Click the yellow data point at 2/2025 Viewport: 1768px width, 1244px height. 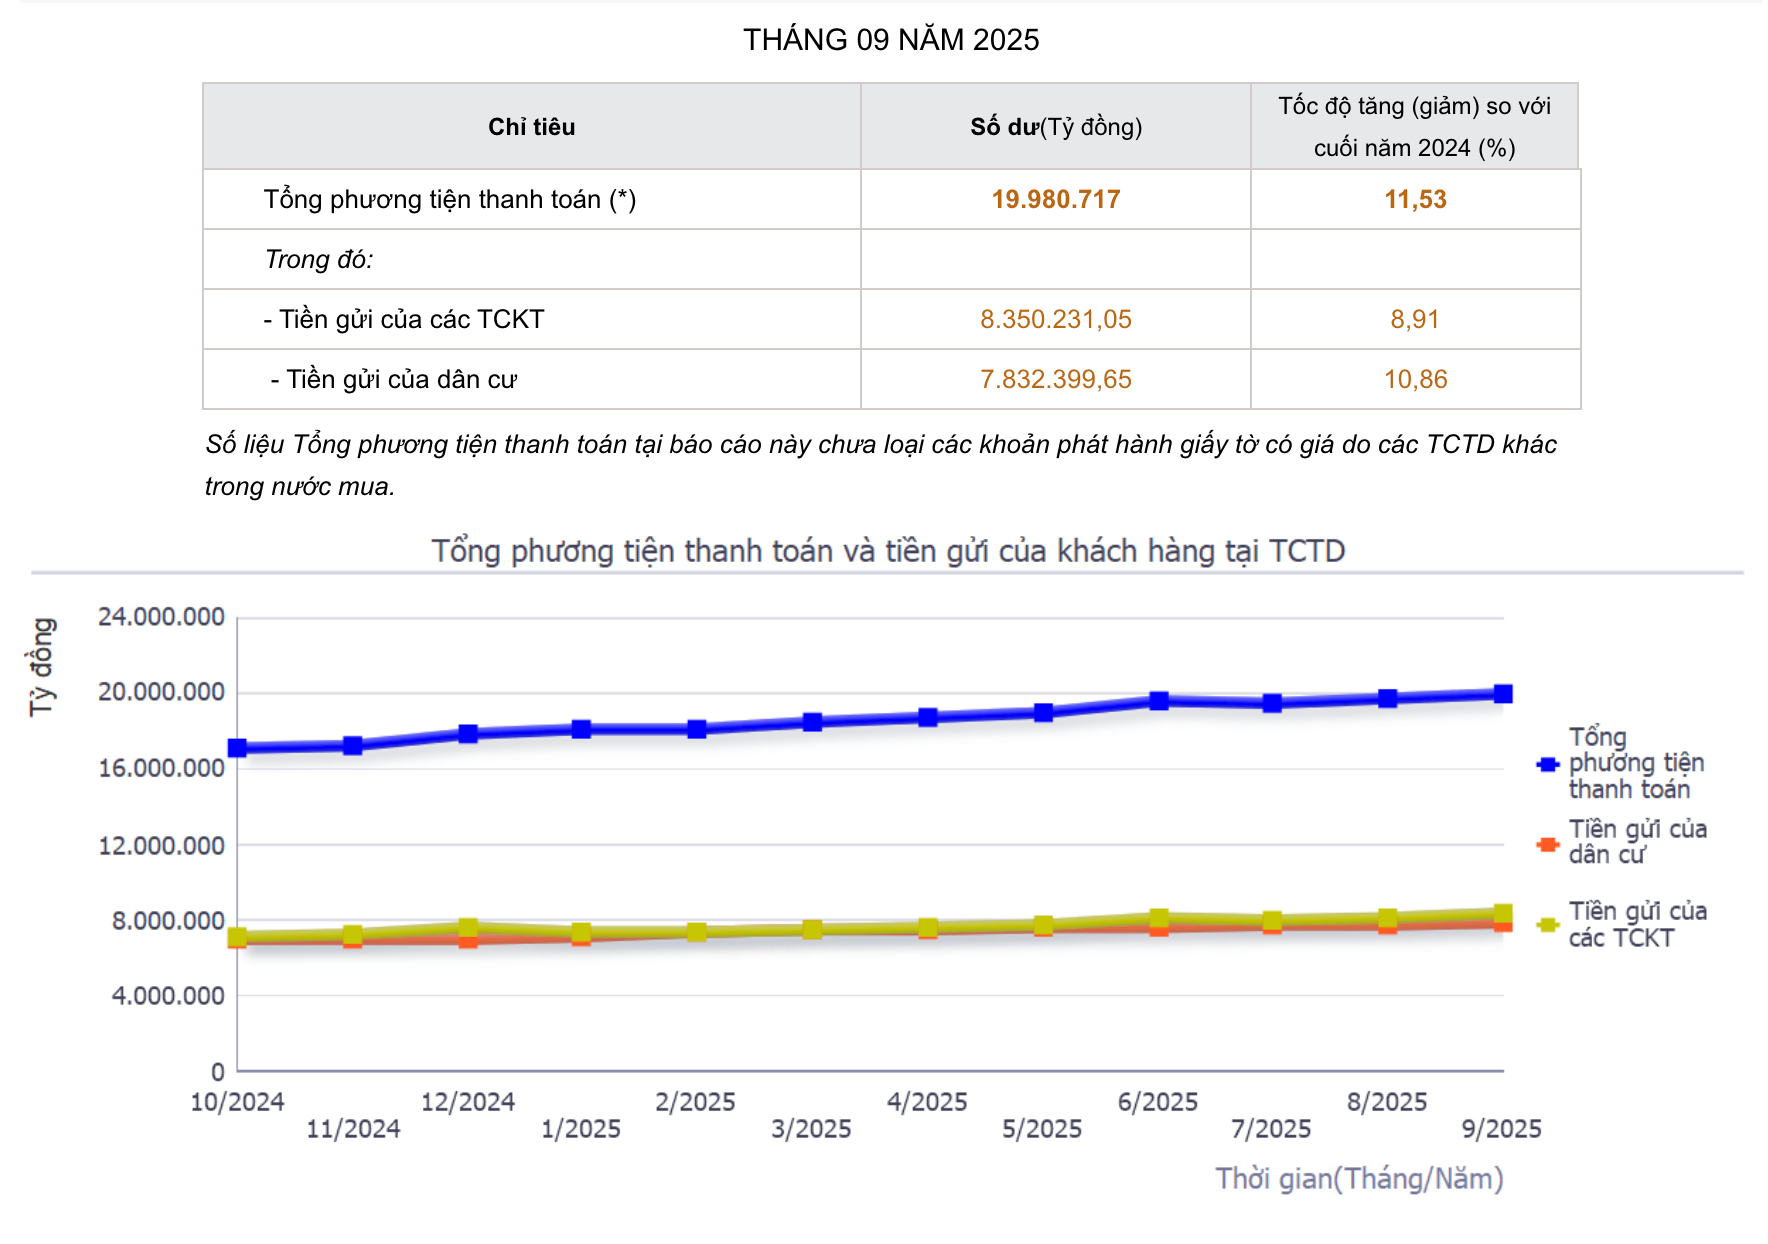(x=698, y=932)
